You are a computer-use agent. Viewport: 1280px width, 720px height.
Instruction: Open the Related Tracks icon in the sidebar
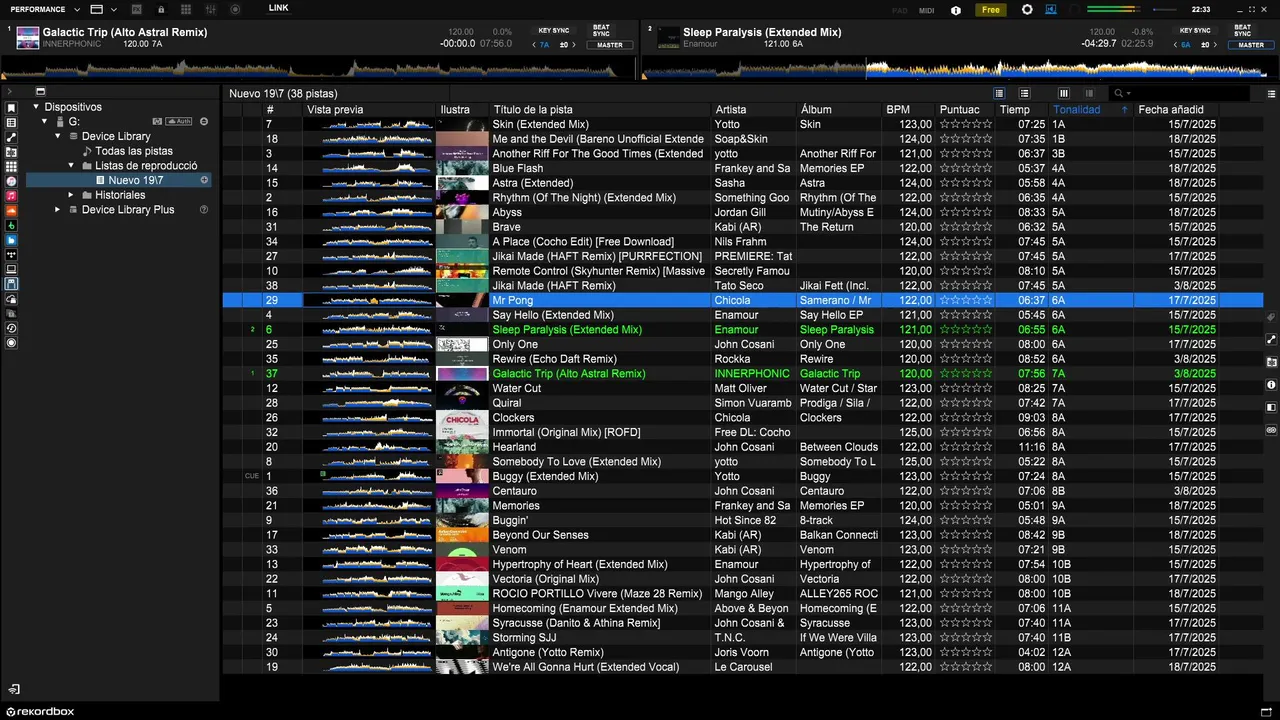click(x=11, y=137)
